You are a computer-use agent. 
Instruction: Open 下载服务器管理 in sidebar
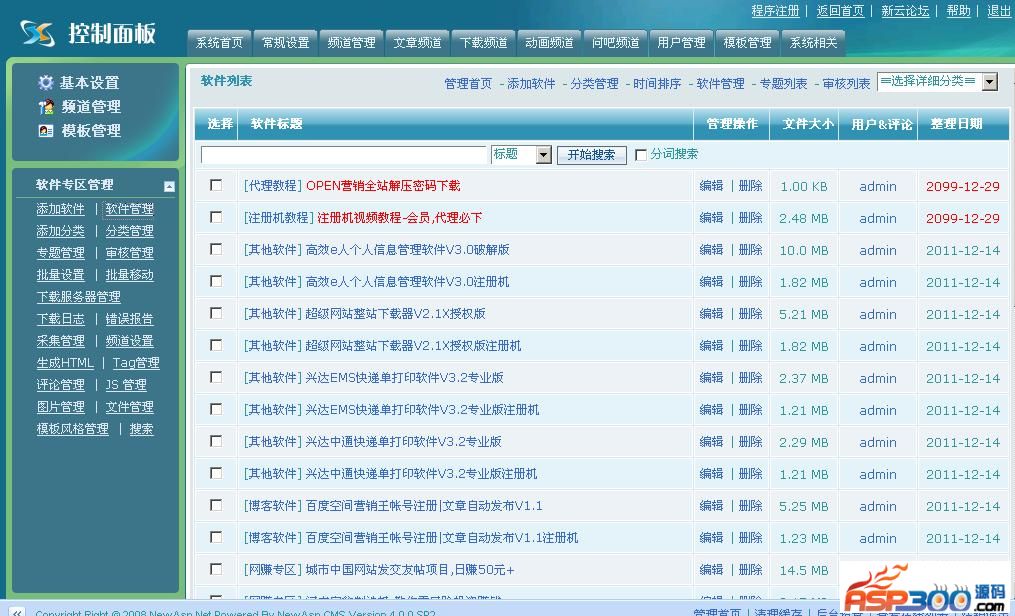click(79, 297)
